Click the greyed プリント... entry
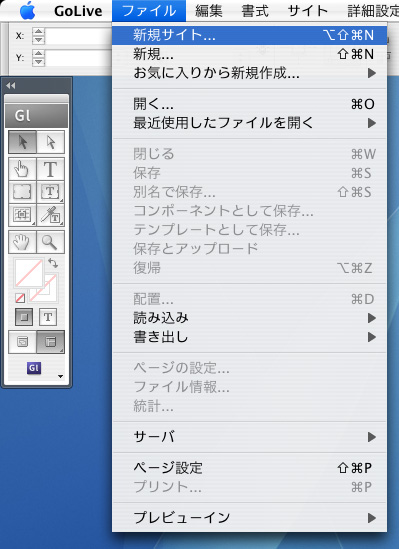The width and height of the screenshot is (399, 549). tap(249, 487)
